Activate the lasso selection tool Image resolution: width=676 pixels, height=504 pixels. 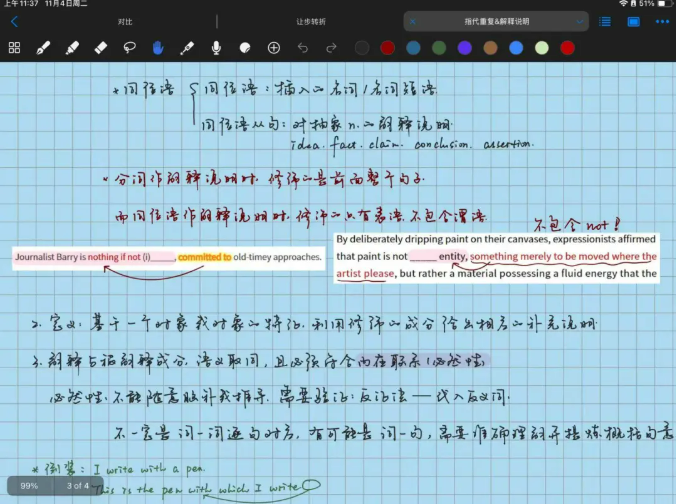[129, 47]
